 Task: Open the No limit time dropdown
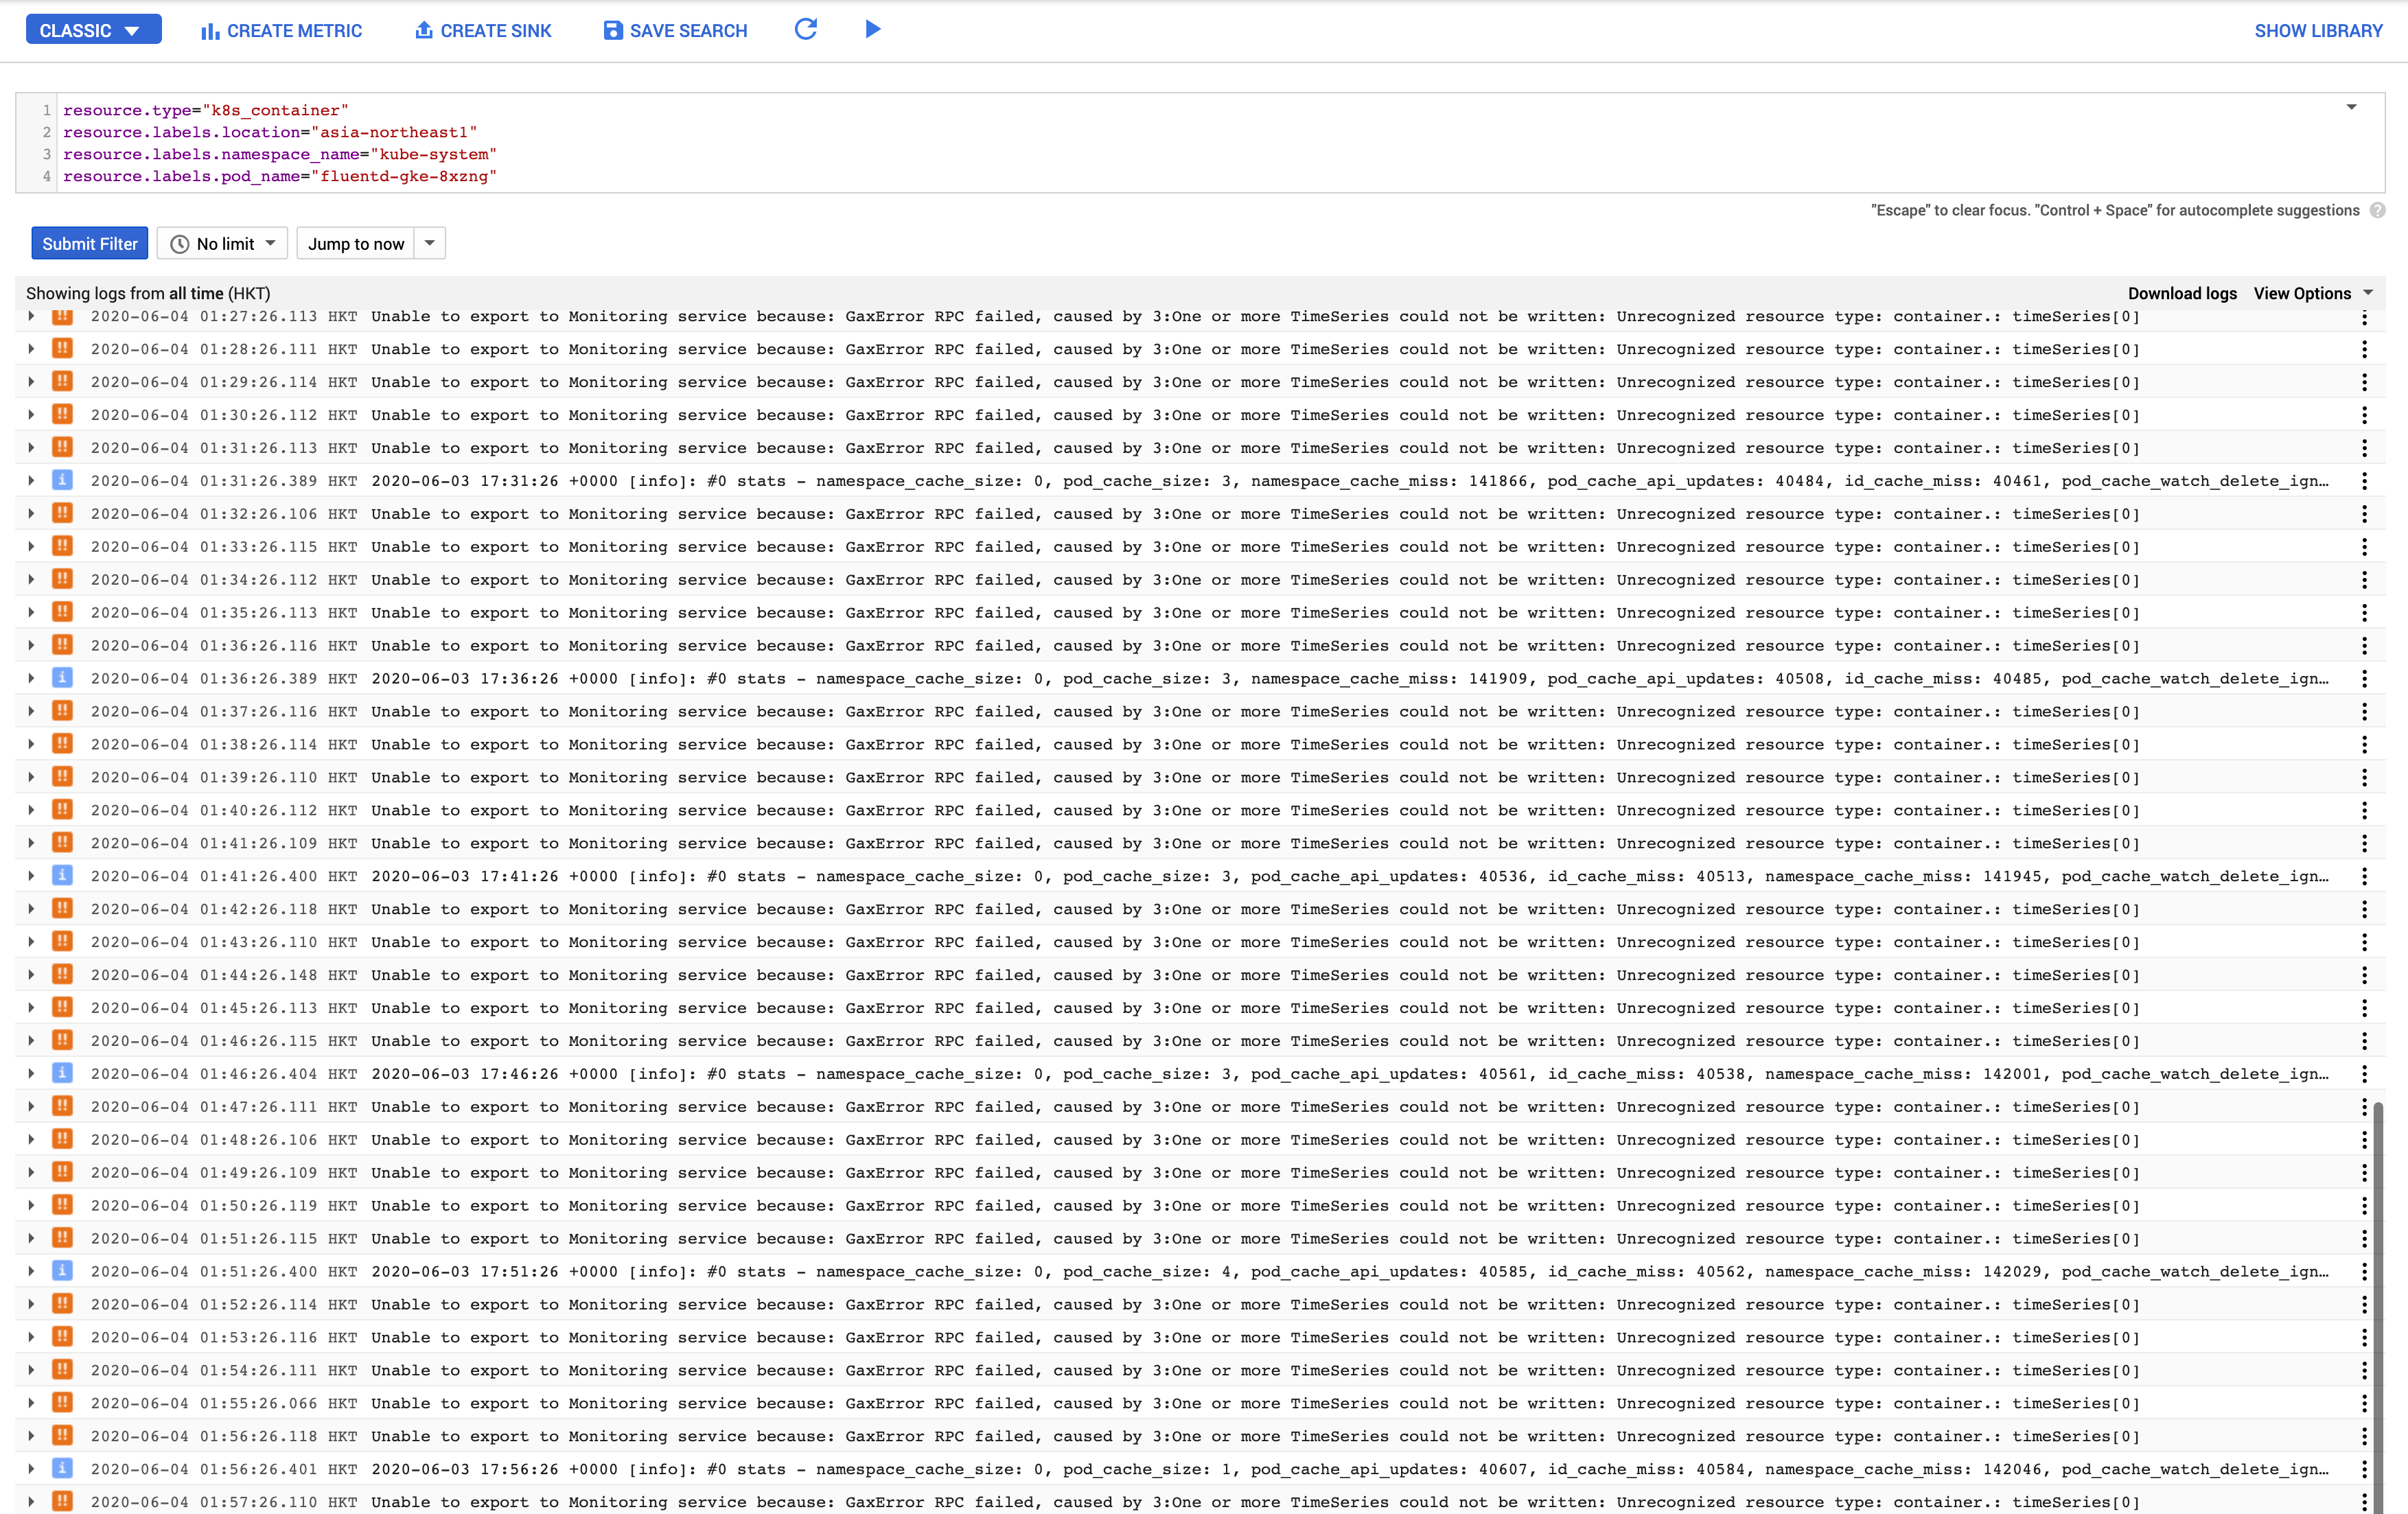(x=222, y=243)
